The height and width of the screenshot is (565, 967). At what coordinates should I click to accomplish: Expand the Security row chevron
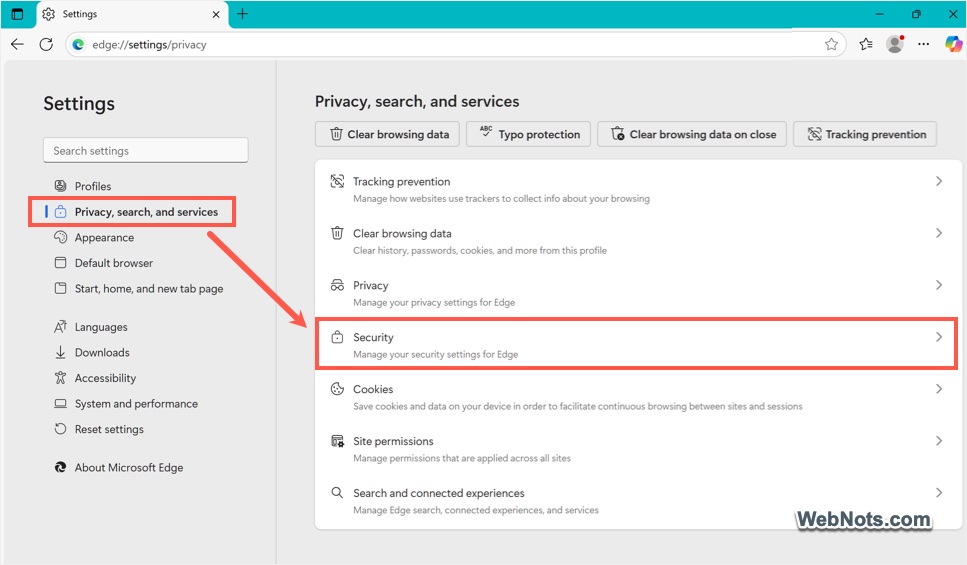pyautogui.click(x=939, y=337)
